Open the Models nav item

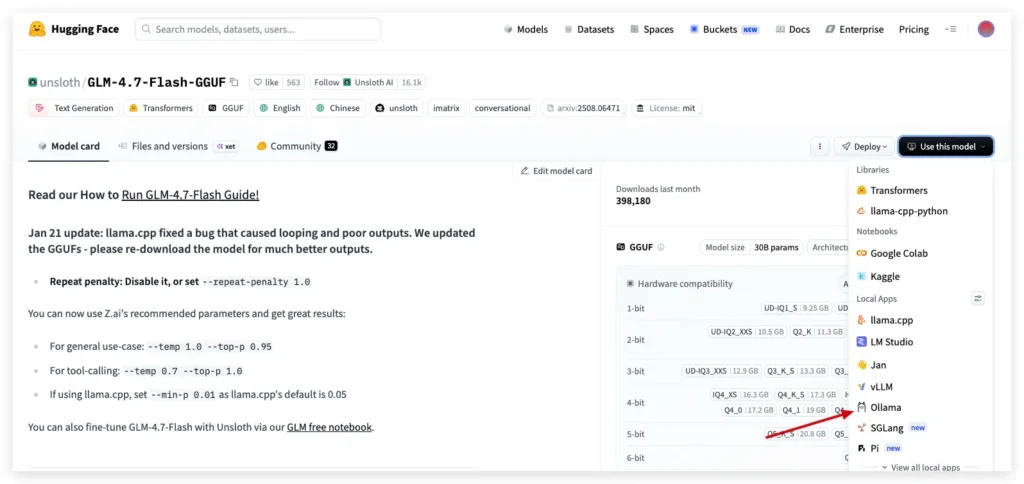(526, 29)
